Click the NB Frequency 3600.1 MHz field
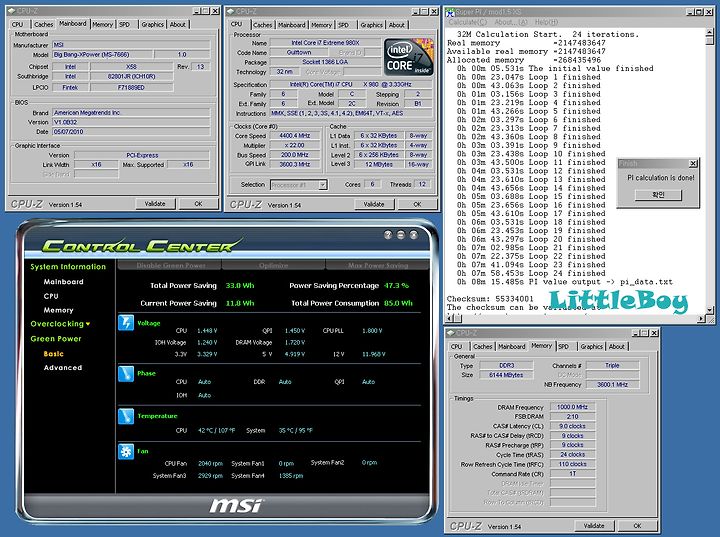The image size is (720, 537). point(613,384)
